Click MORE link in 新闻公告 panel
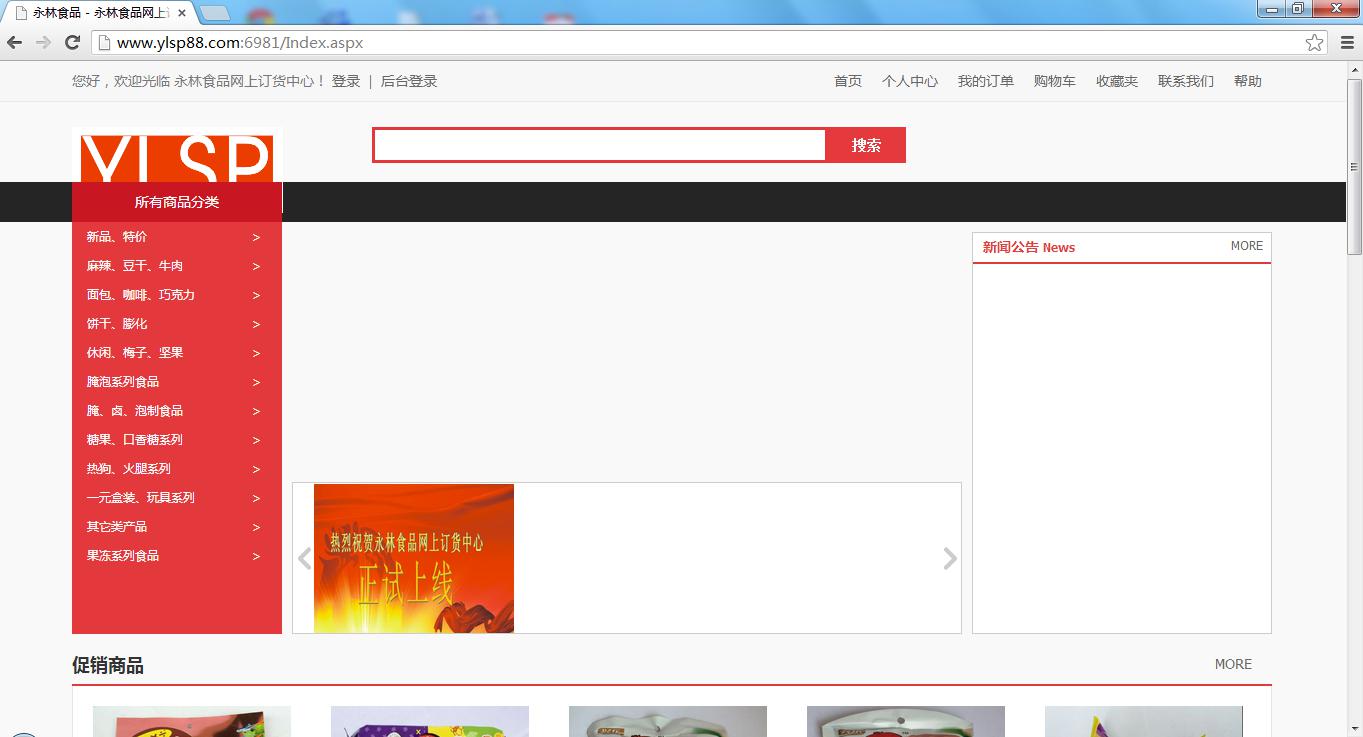The image size is (1363, 737). (1246, 246)
